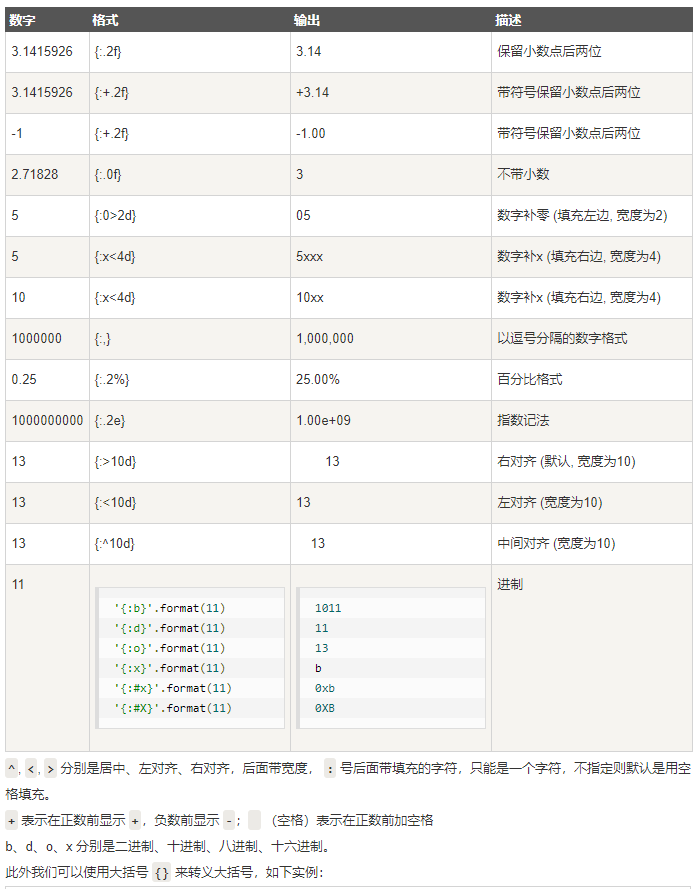Select the output value 5xxx
Screen dimensions: 700x889
(309, 257)
